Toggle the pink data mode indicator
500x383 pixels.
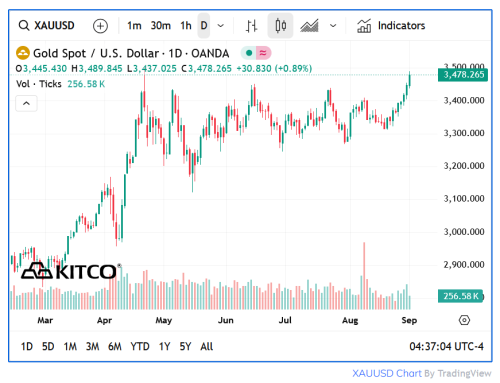263,53
